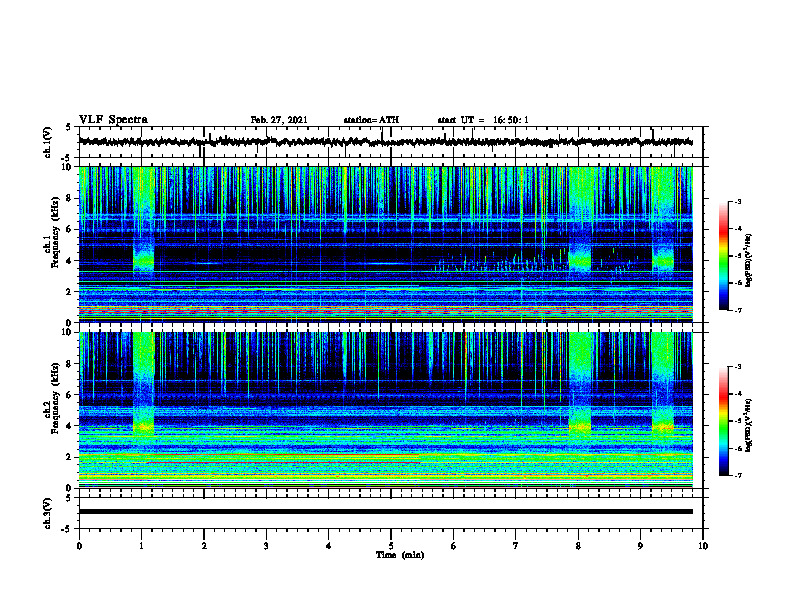Select the date text "Feb. 27, 2021"
This screenshot has width=792, height=612.
click(x=279, y=120)
